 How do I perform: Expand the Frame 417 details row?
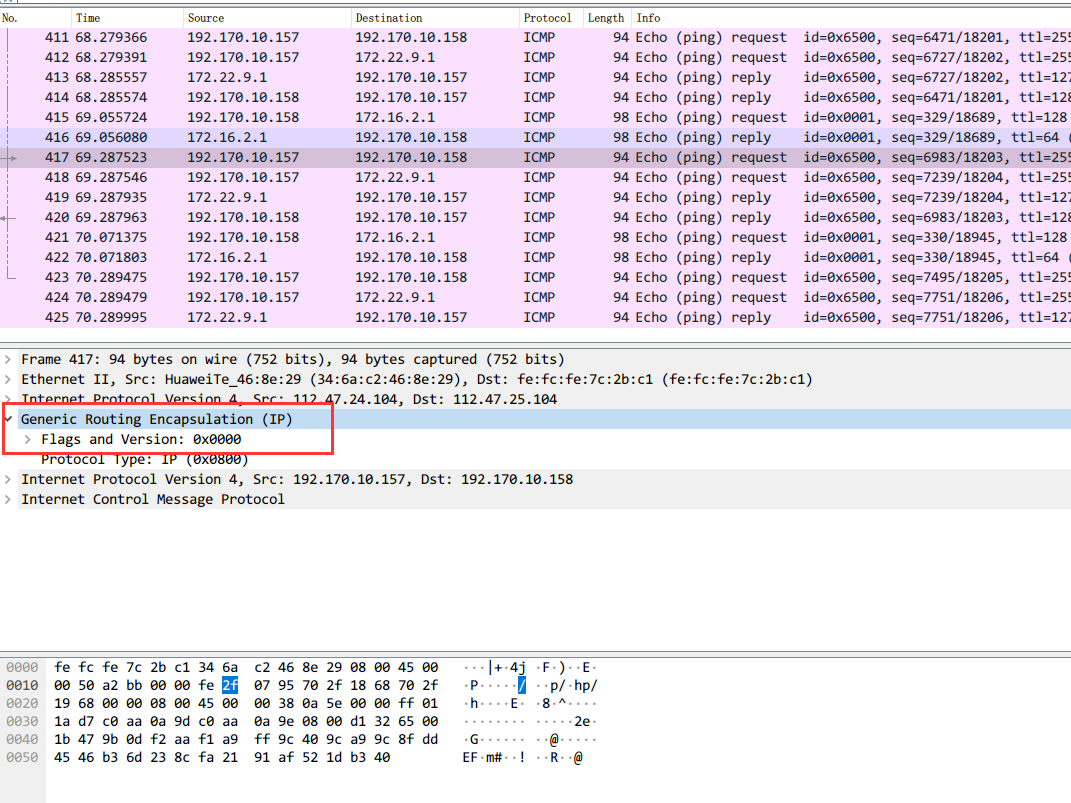click(x=8, y=359)
